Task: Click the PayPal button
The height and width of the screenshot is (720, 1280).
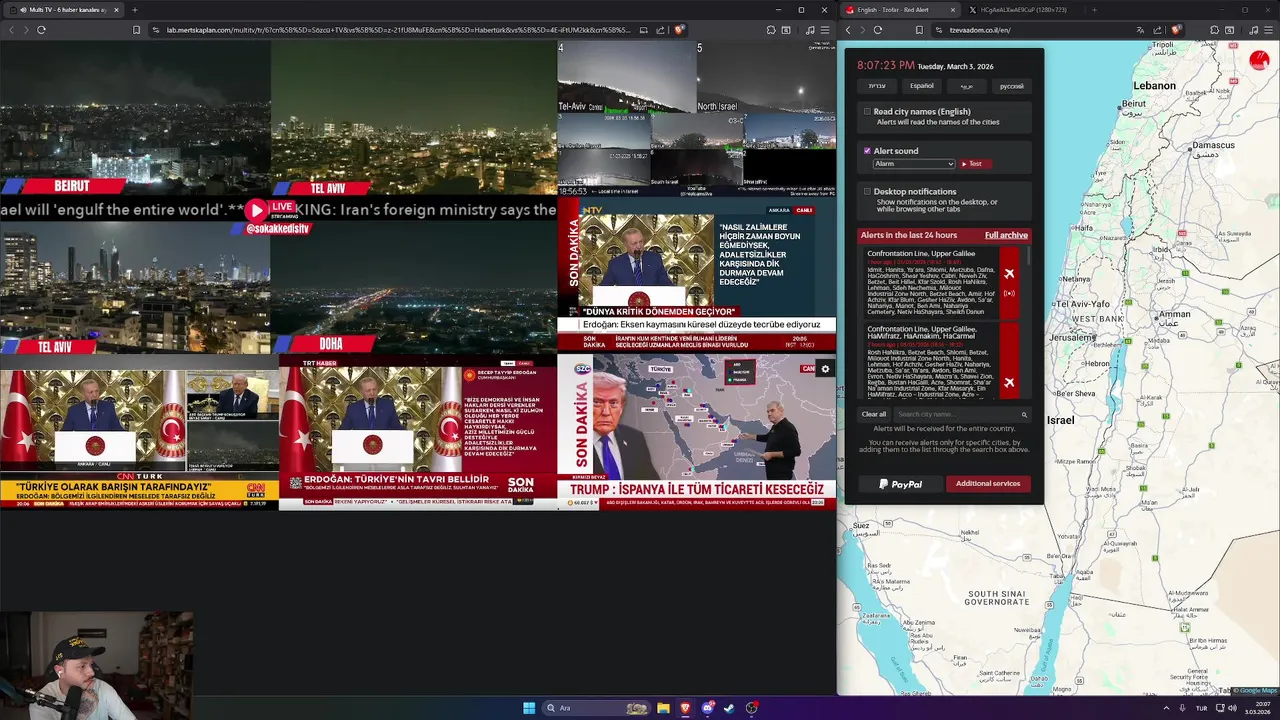Action: 900,484
